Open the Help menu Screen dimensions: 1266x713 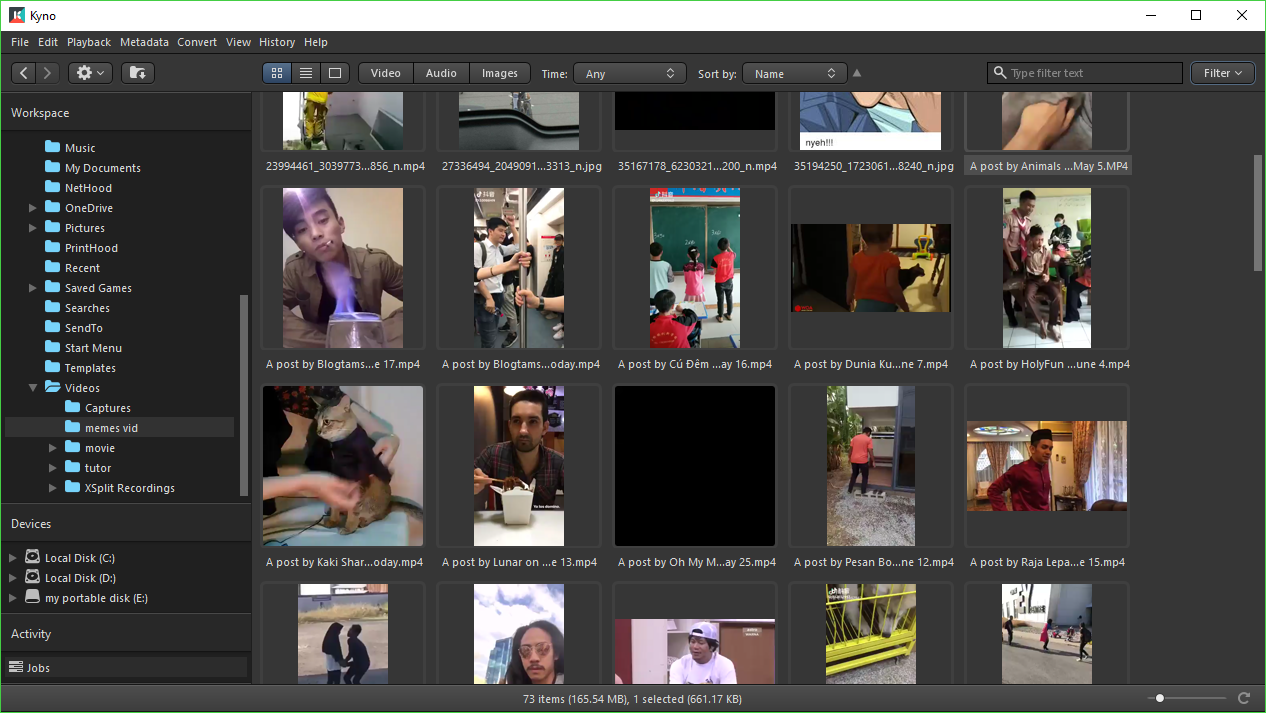click(x=316, y=42)
